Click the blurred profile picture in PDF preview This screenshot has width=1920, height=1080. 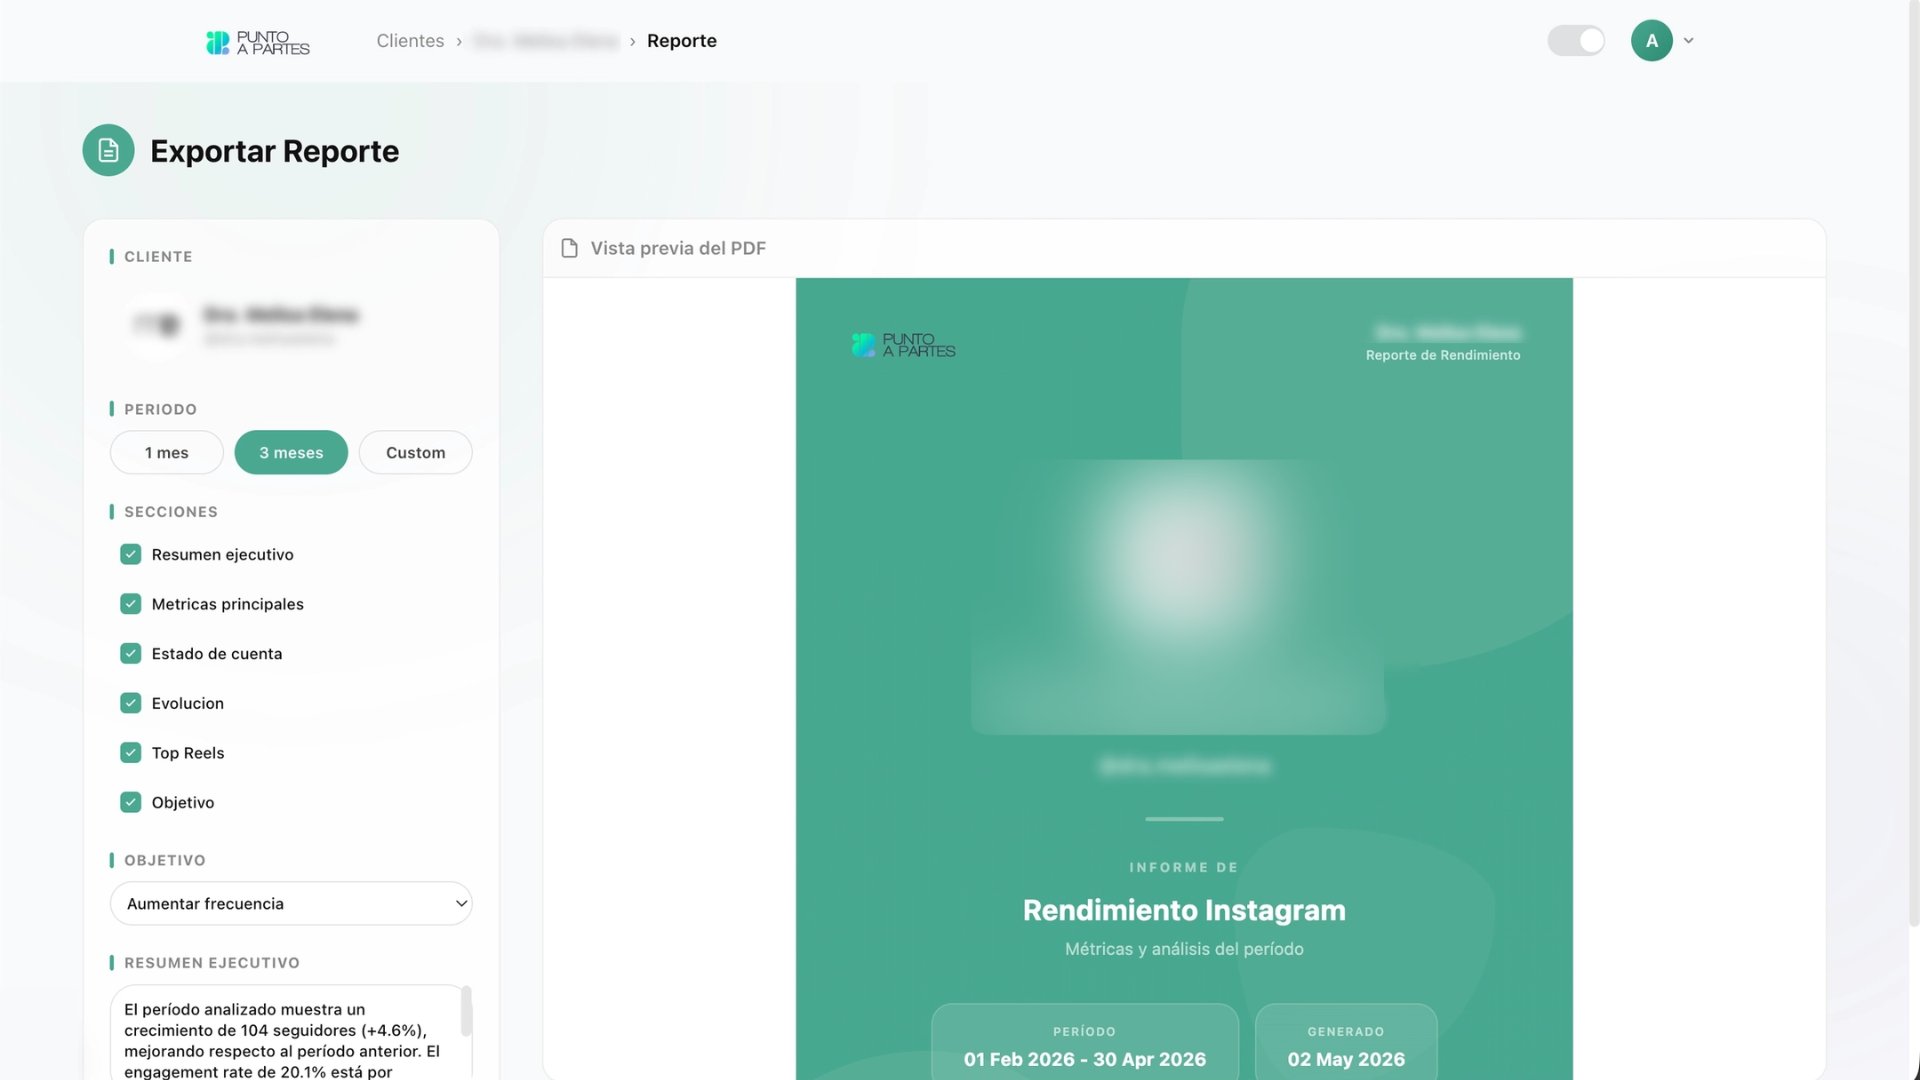pyautogui.click(x=1179, y=597)
